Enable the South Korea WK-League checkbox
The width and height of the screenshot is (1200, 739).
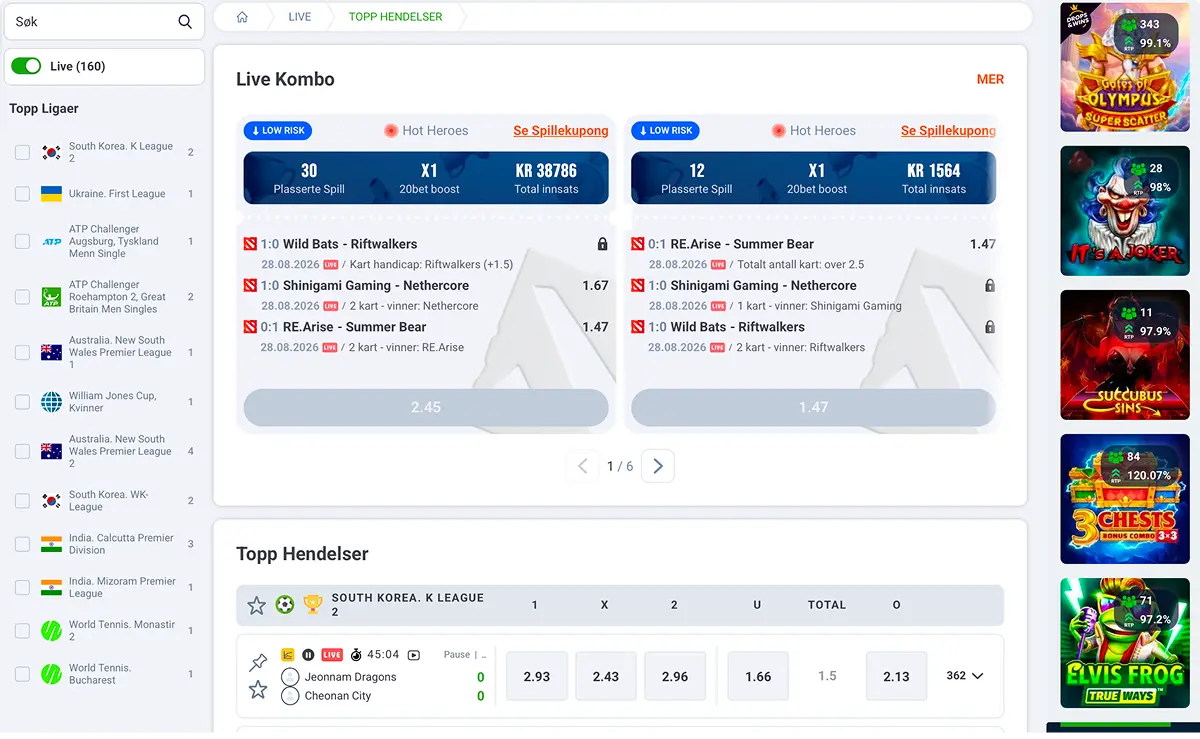click(x=22, y=501)
